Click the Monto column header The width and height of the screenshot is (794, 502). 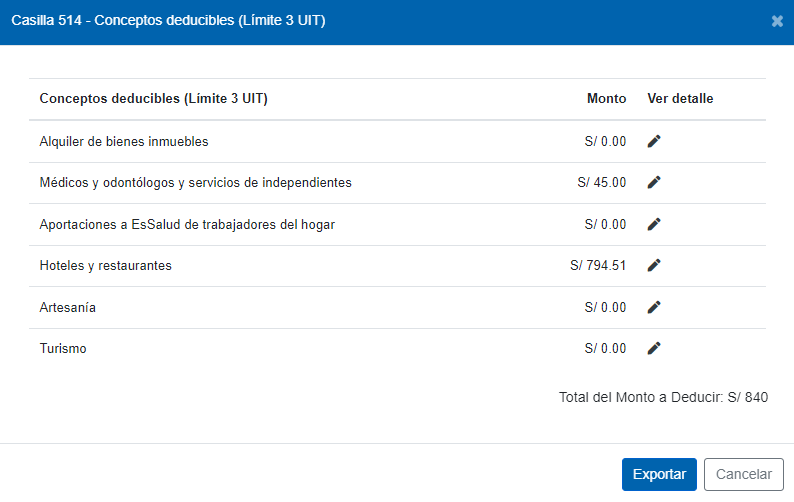pyautogui.click(x=607, y=99)
